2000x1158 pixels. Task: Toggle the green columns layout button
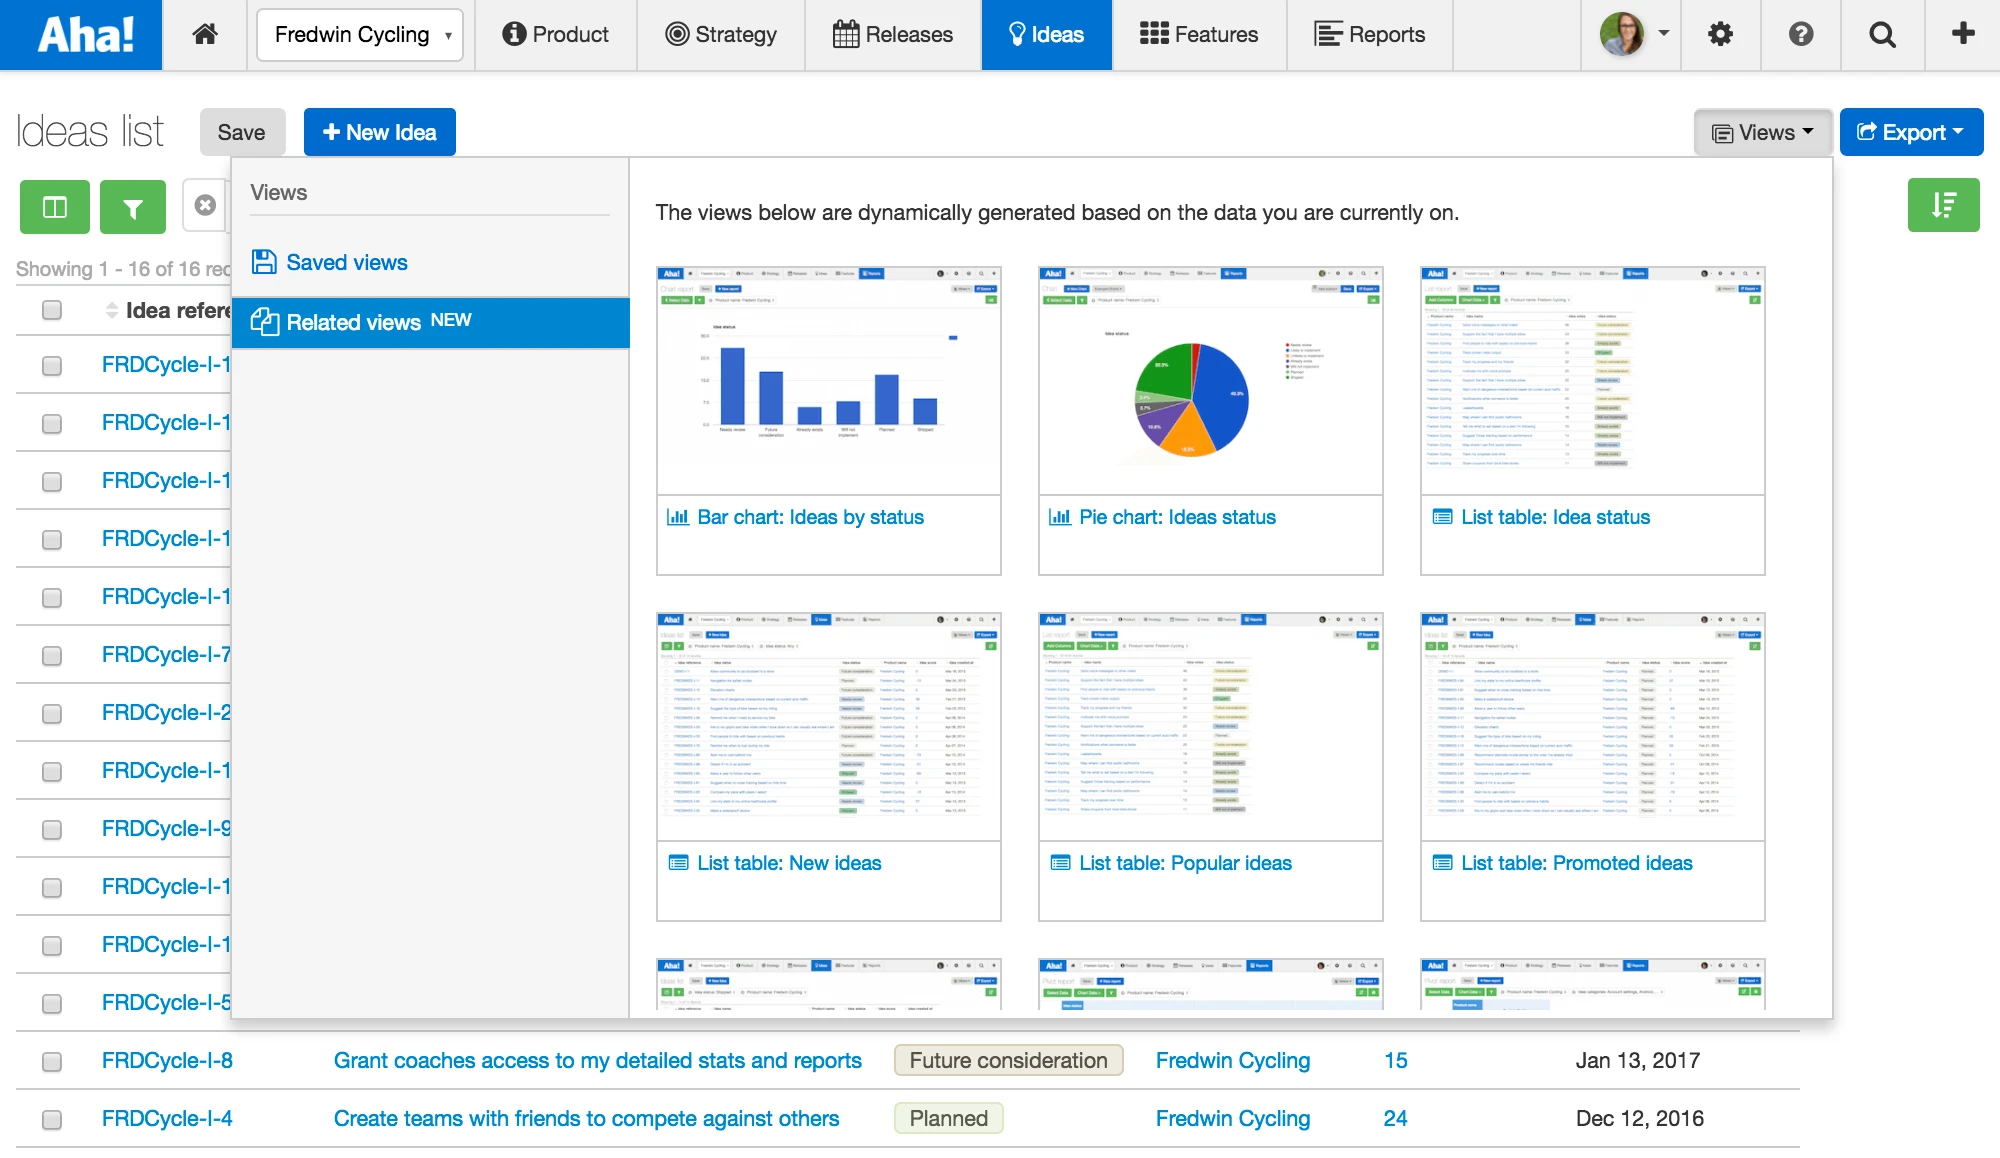(55, 207)
